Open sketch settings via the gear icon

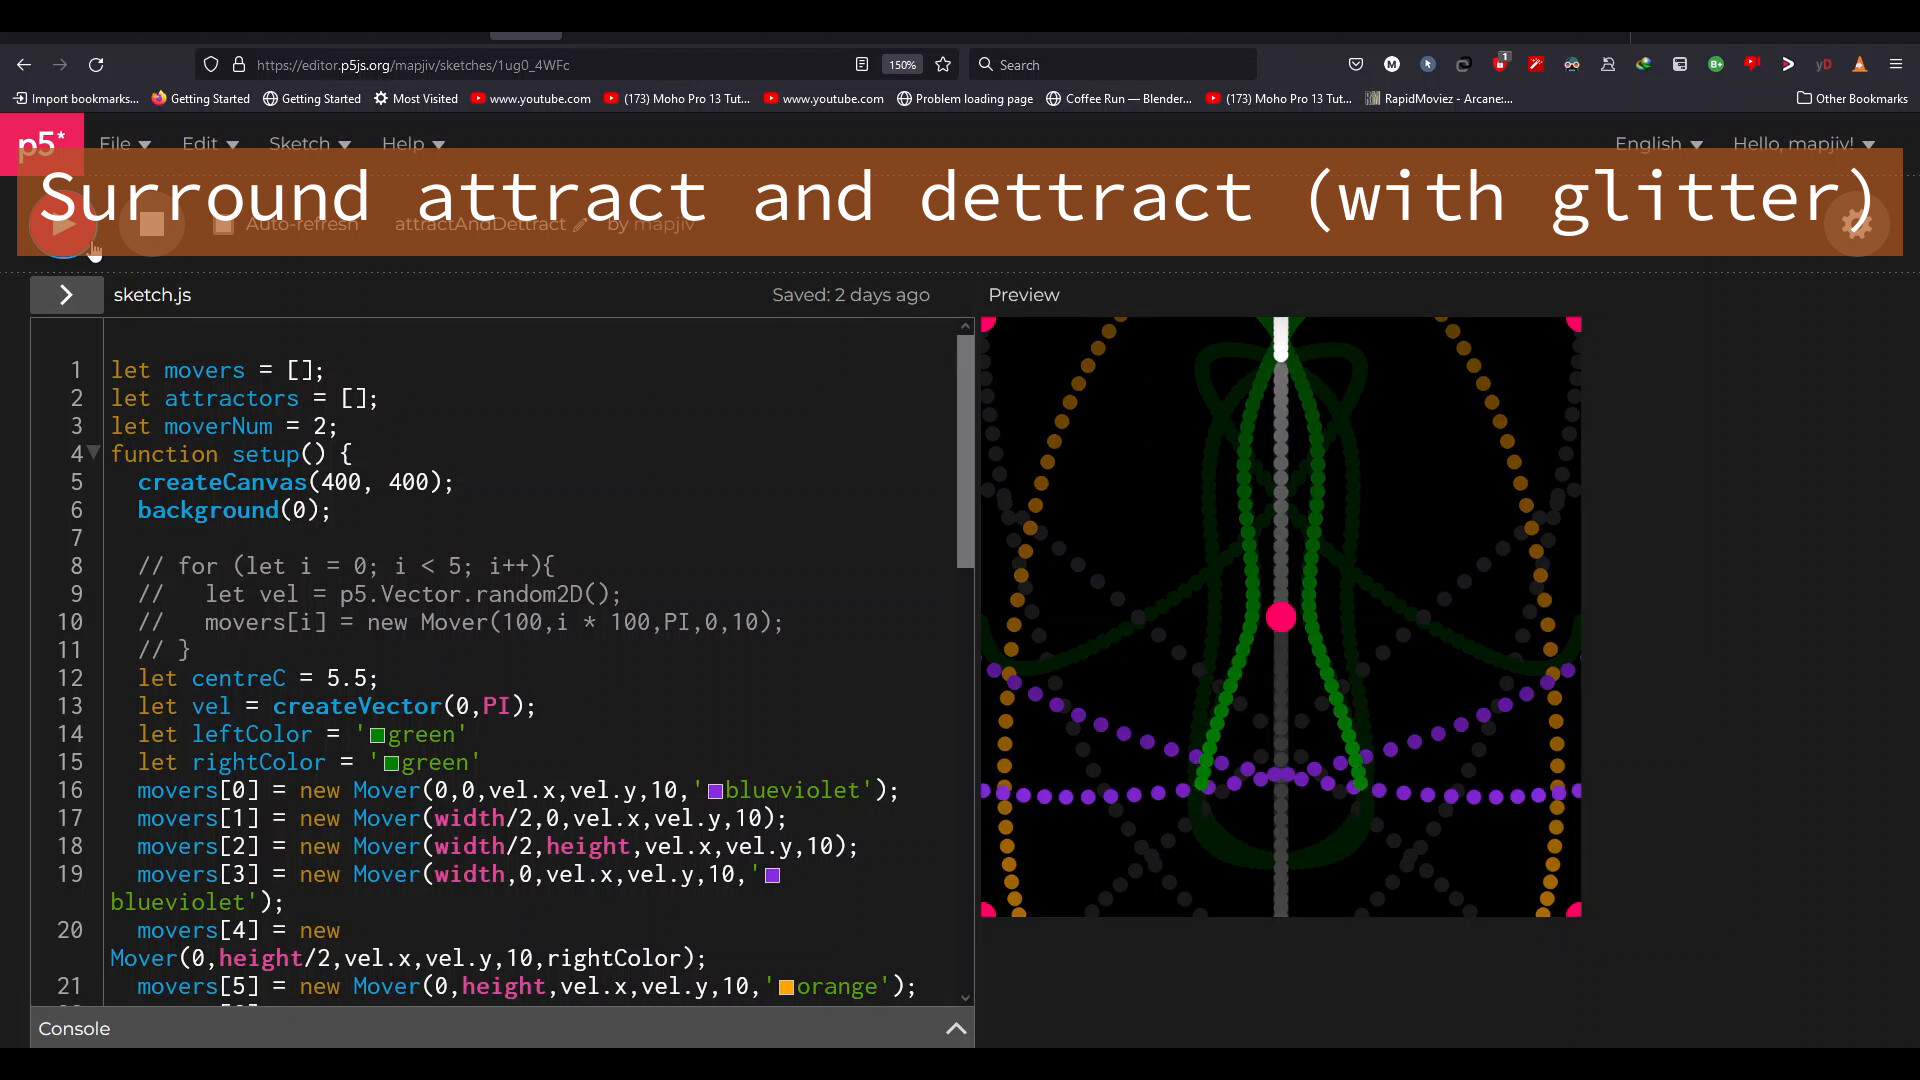[1858, 224]
